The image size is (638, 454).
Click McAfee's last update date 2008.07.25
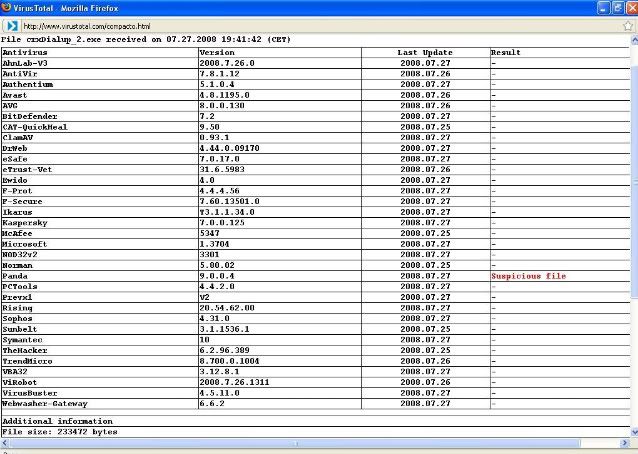click(425, 233)
